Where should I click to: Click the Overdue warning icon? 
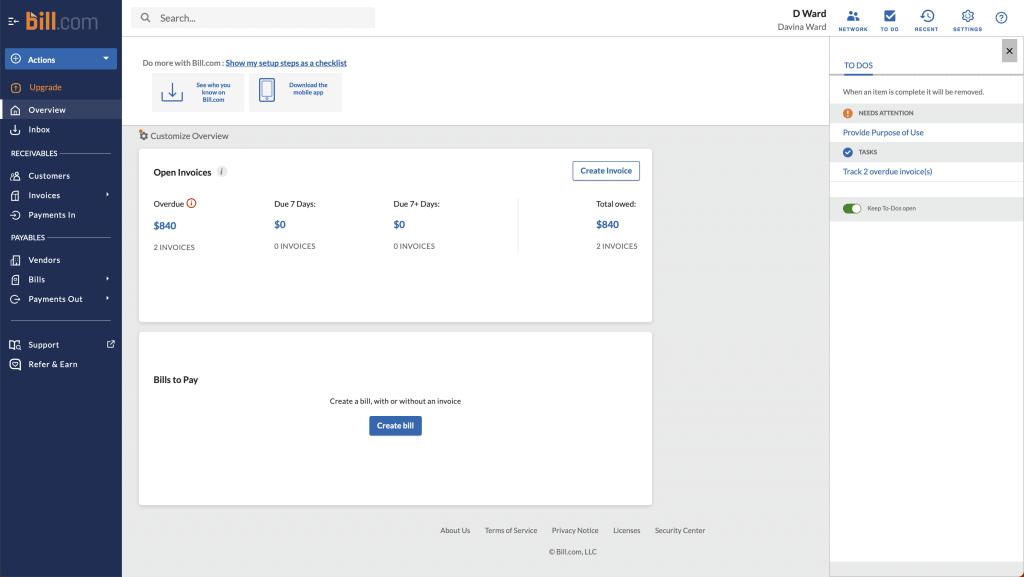point(191,204)
